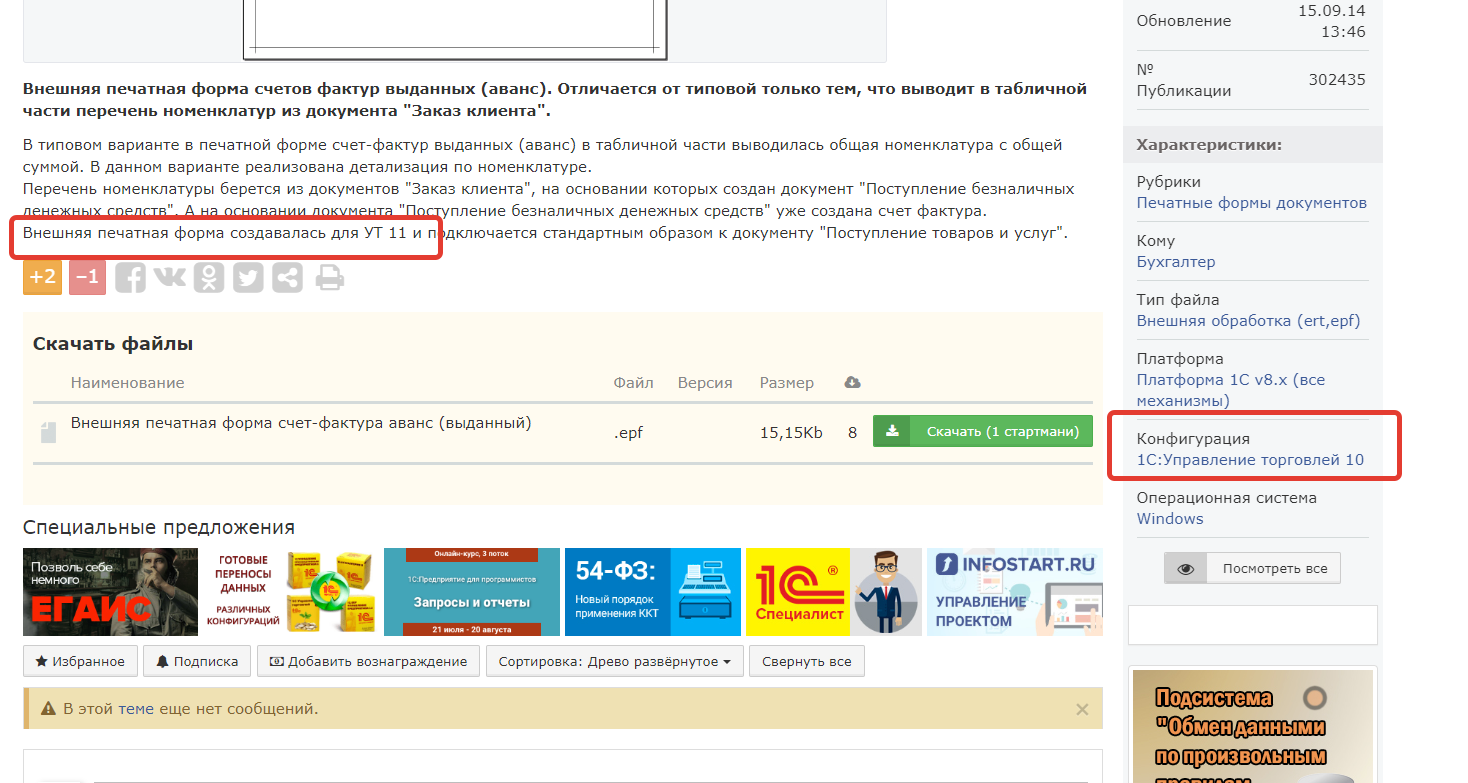1468x783 pixels.
Task: Click Добавить вознаграждение button
Action: coord(369,661)
